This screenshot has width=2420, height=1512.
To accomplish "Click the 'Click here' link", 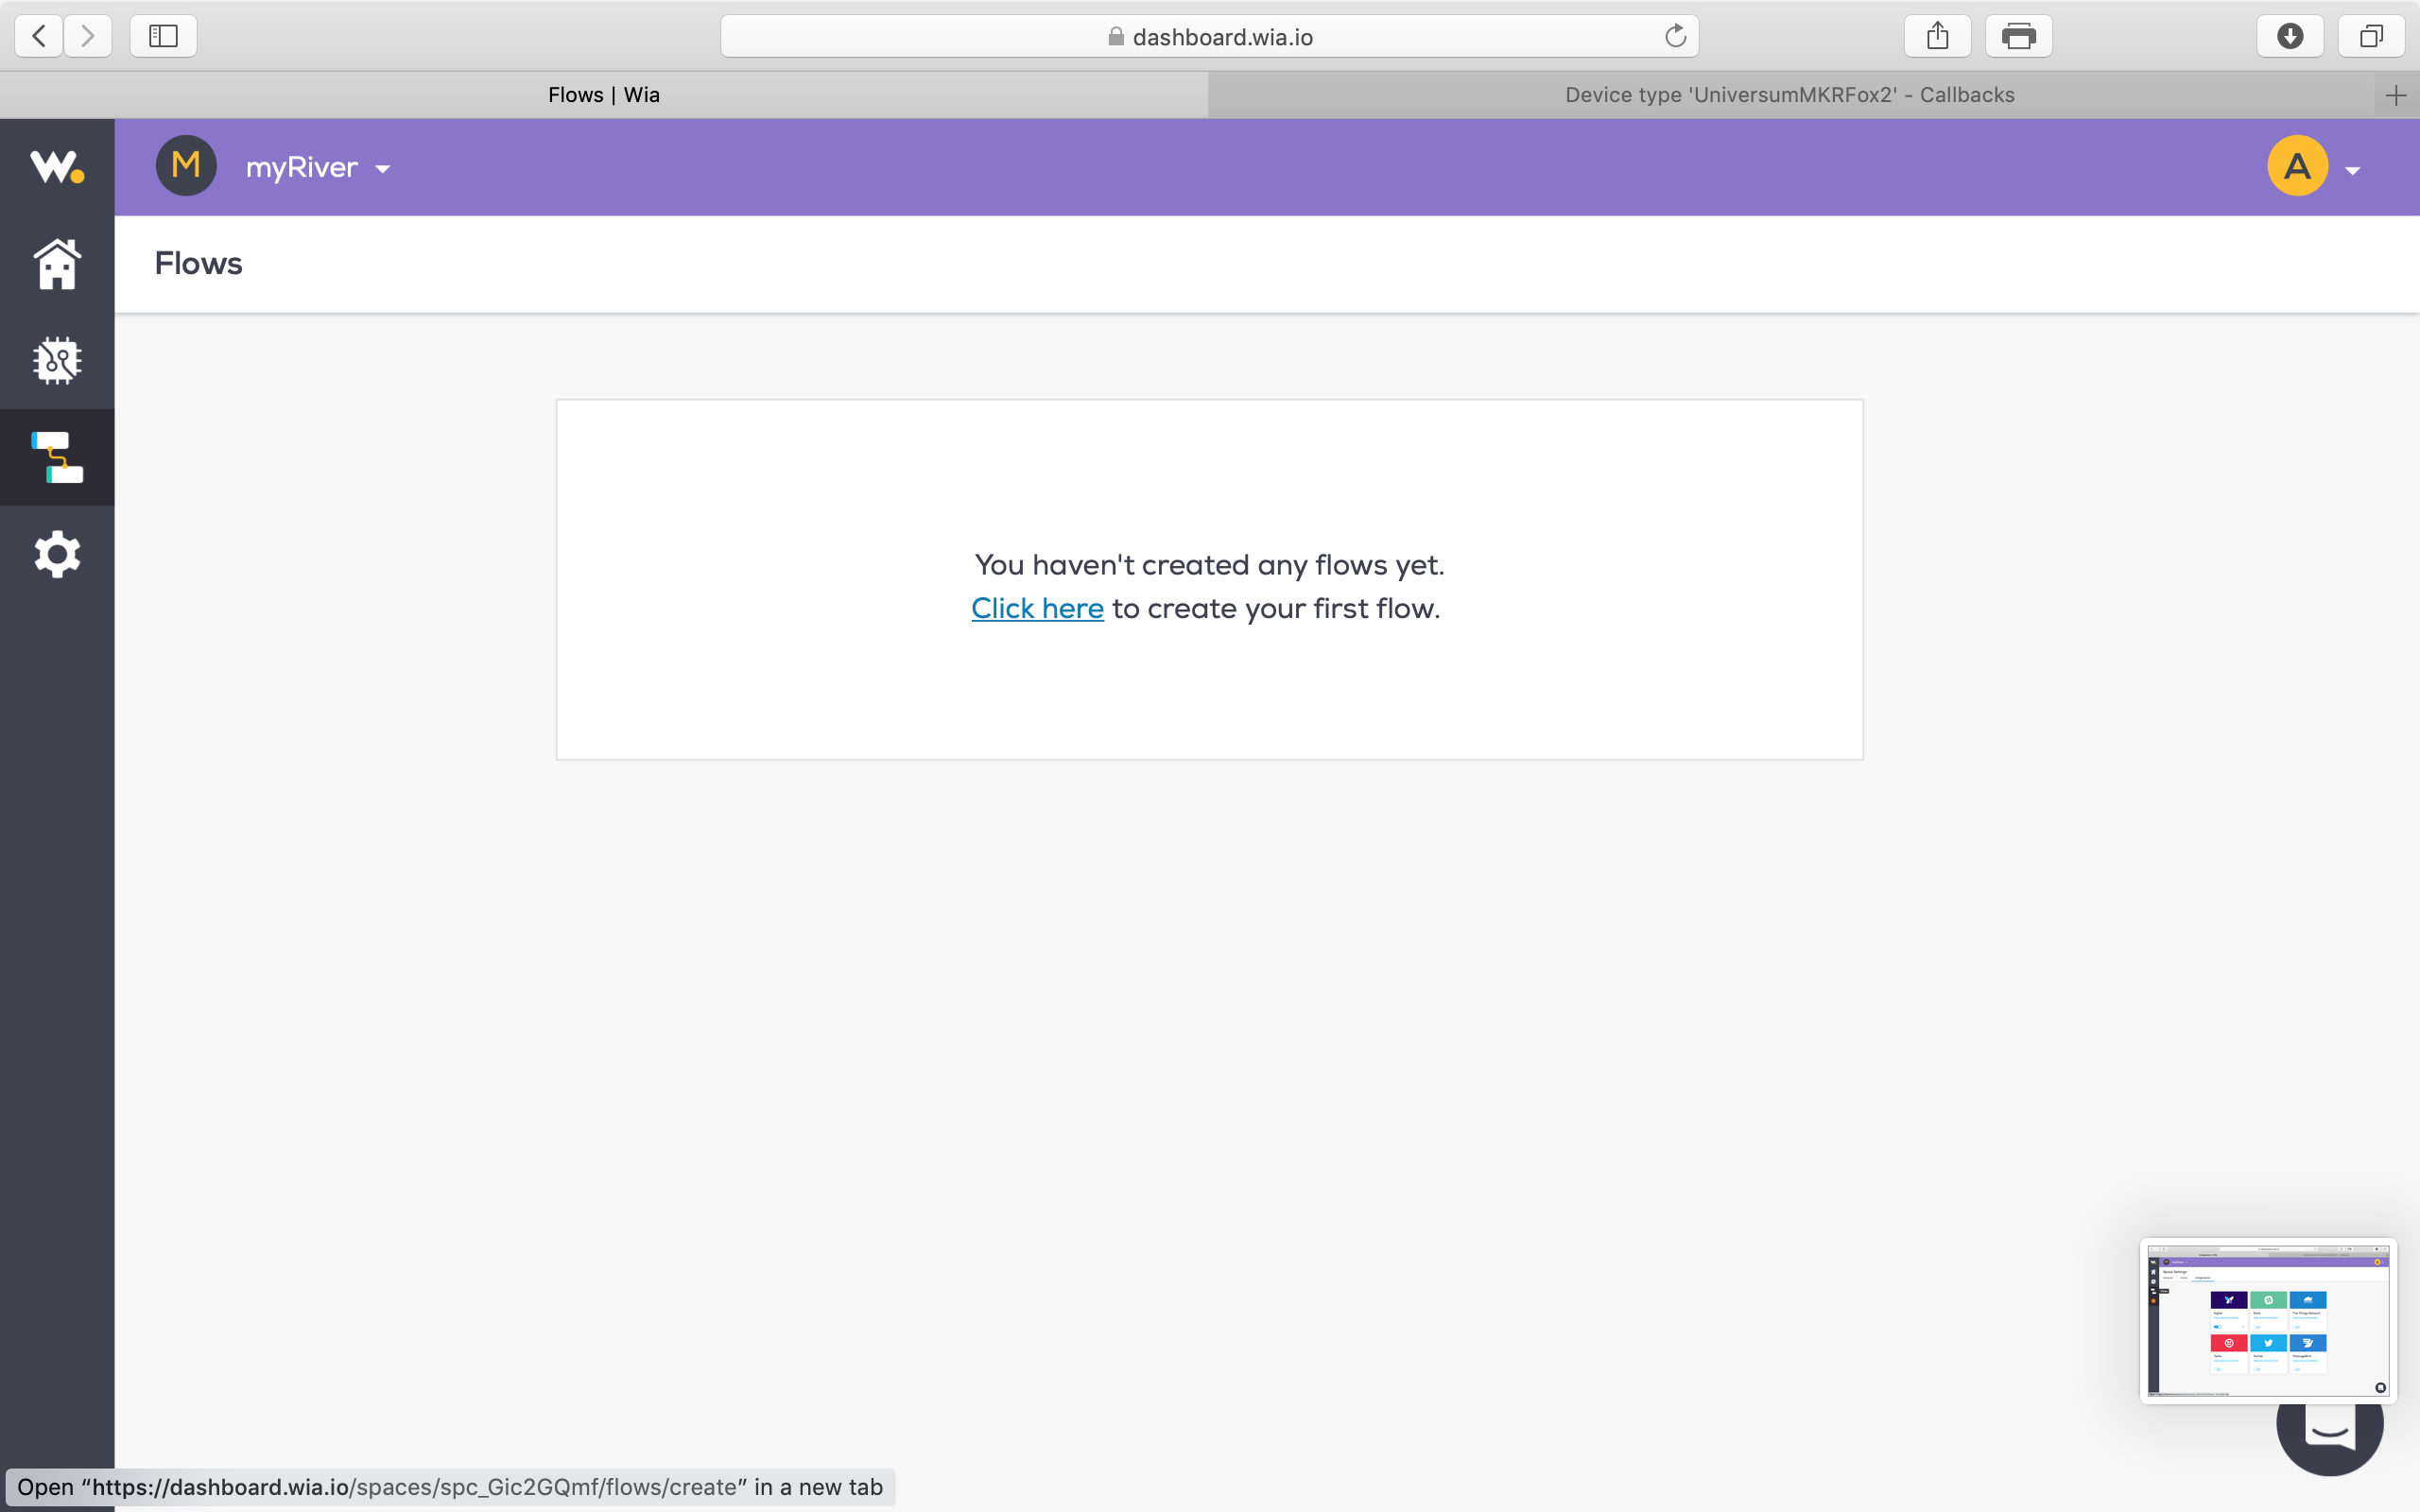I will click(x=1037, y=609).
